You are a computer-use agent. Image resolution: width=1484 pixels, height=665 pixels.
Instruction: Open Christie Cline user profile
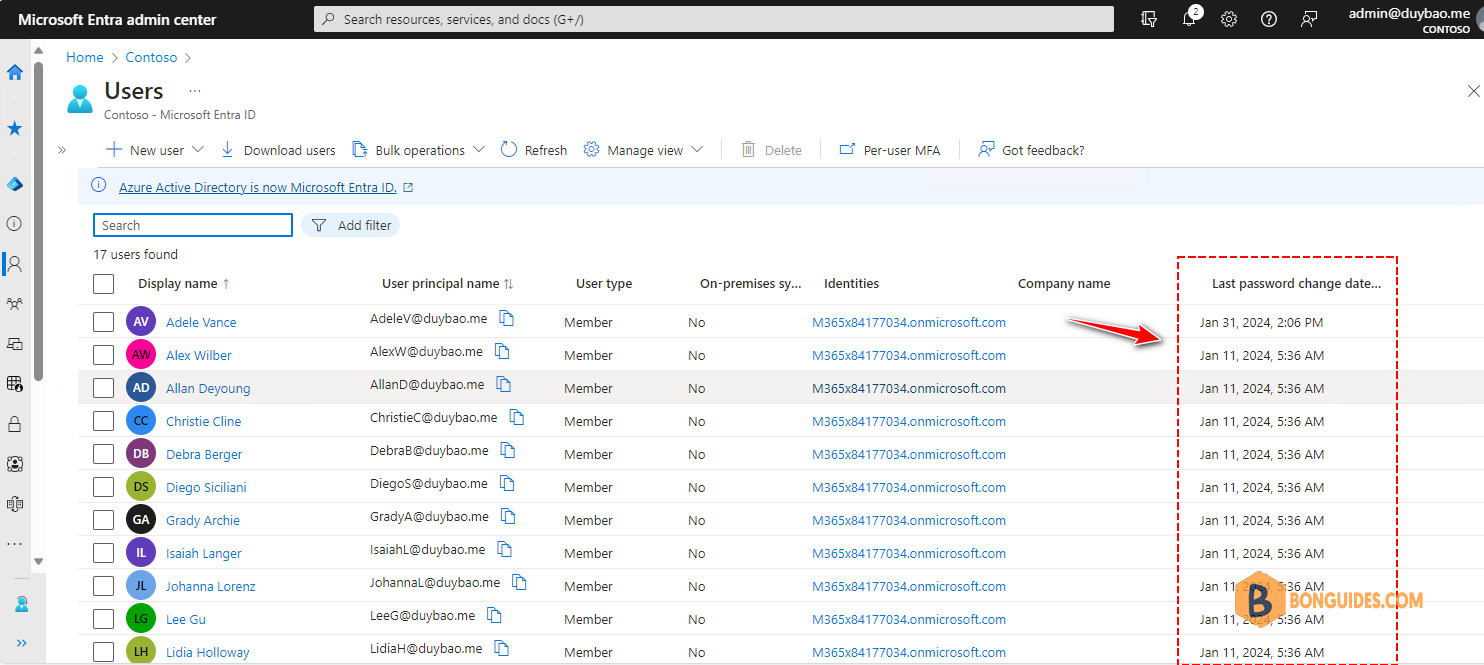pos(204,421)
